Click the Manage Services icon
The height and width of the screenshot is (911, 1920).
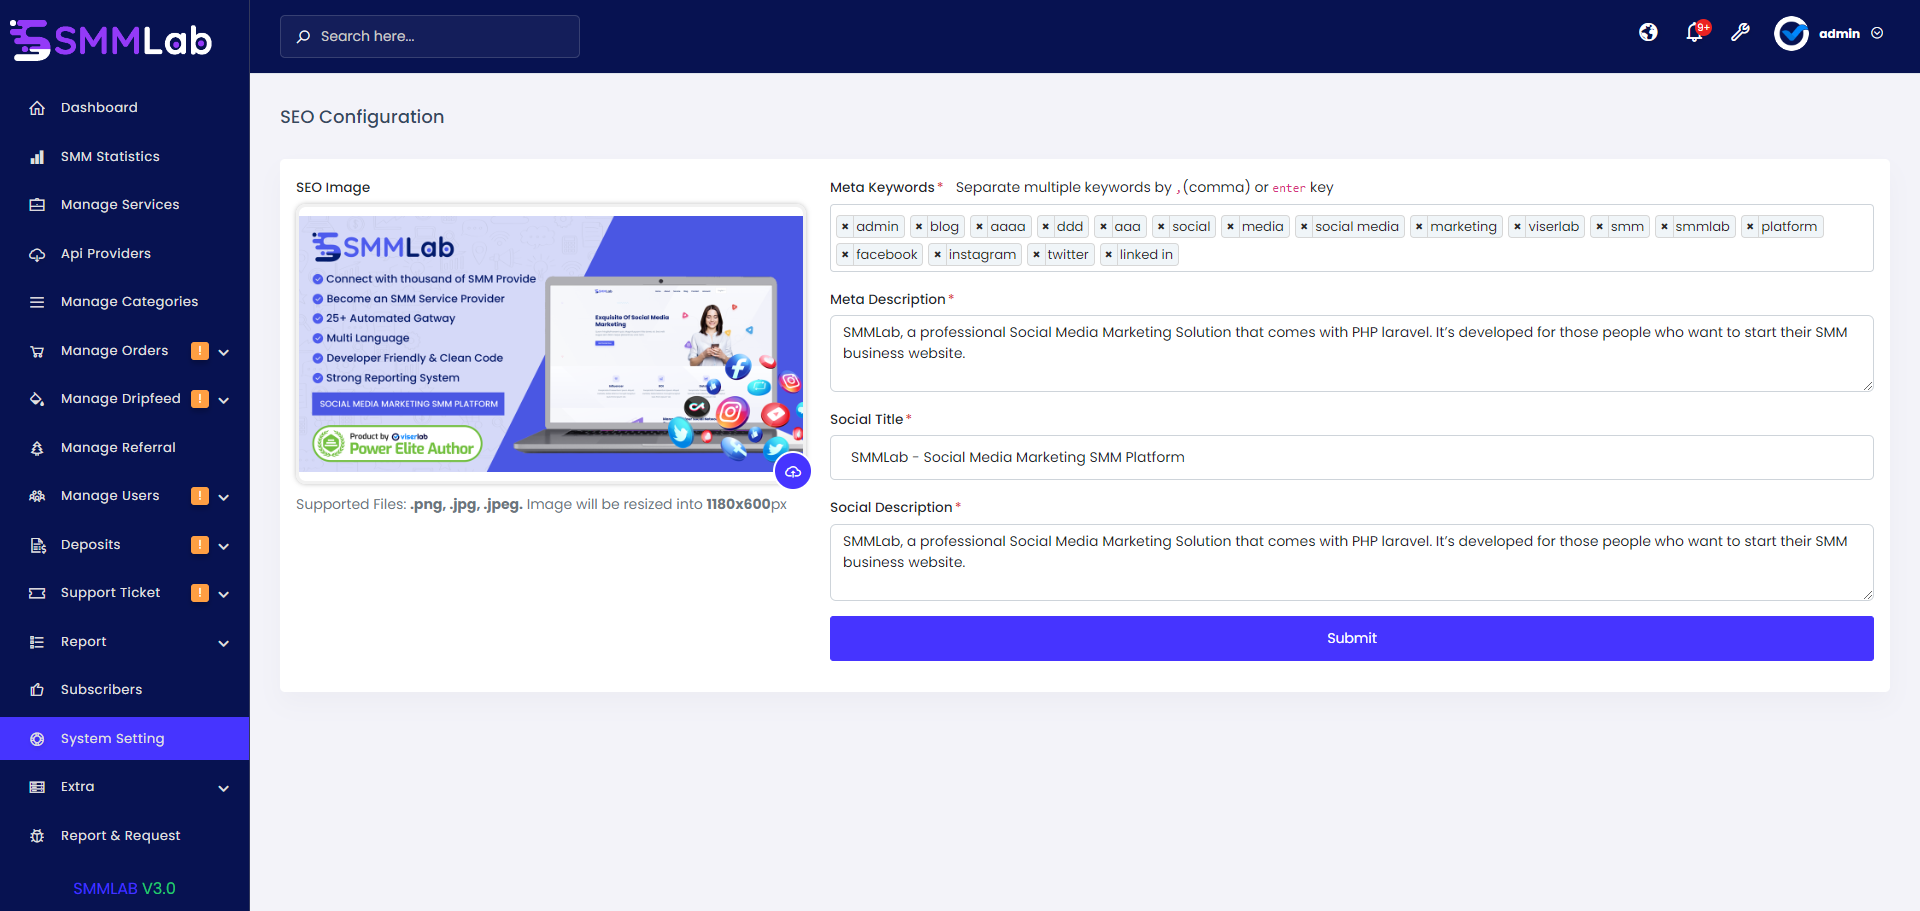(37, 205)
